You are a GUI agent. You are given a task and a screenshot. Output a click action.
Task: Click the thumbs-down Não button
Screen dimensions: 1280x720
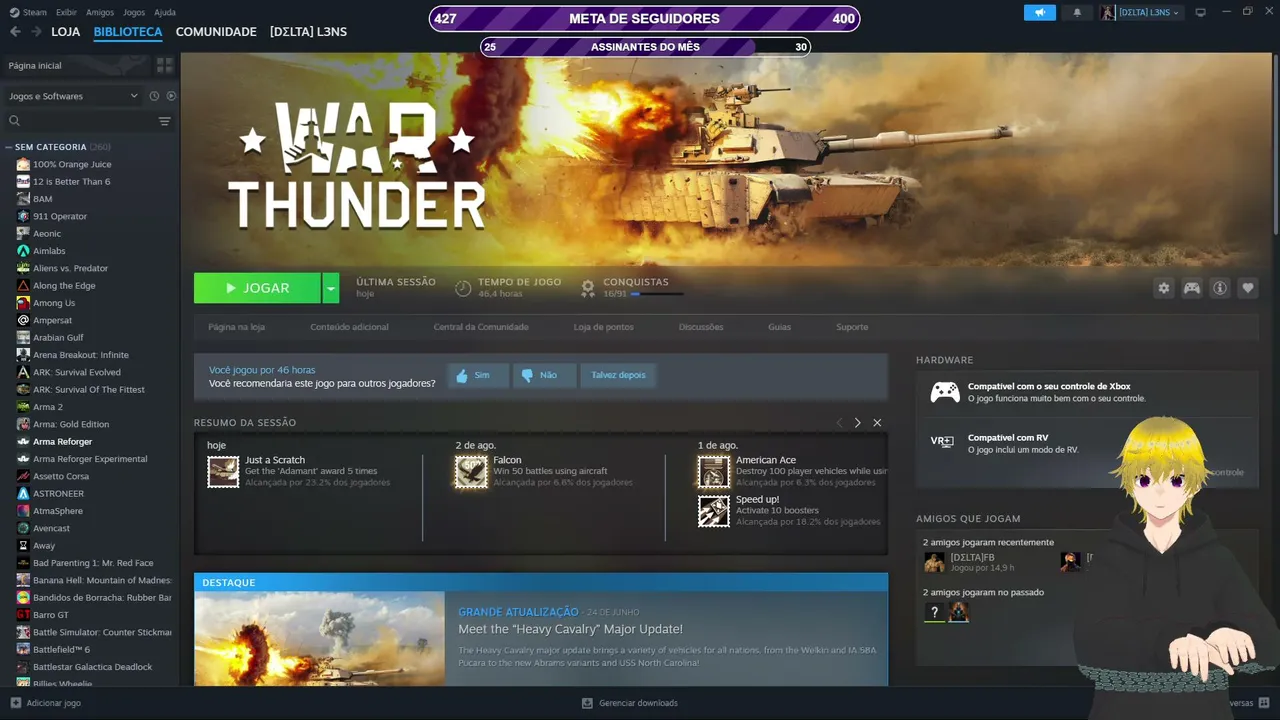544,375
